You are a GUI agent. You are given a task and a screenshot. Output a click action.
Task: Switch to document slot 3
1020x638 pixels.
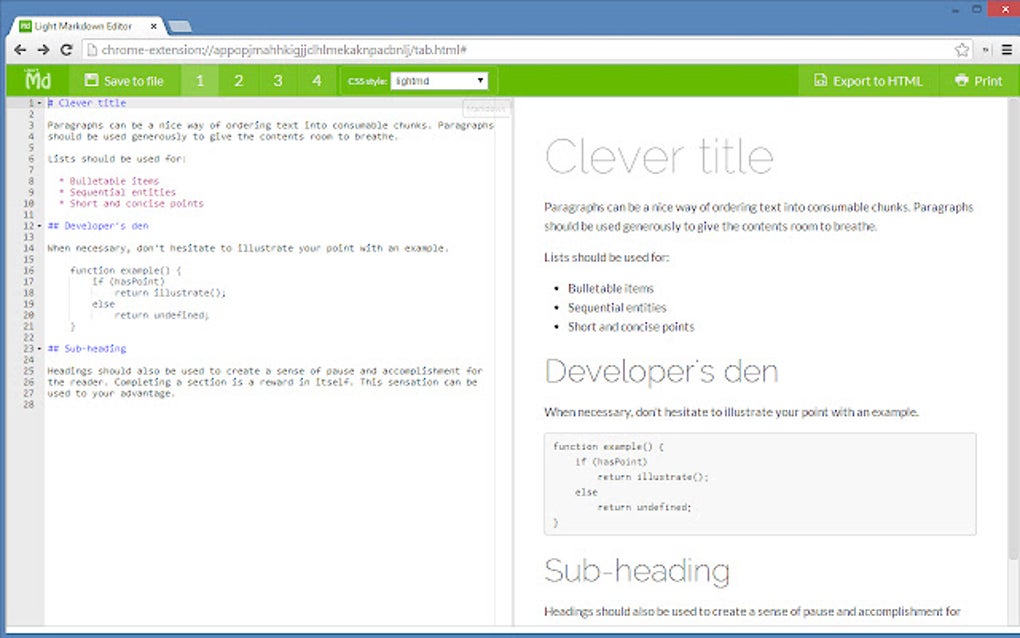click(x=278, y=80)
